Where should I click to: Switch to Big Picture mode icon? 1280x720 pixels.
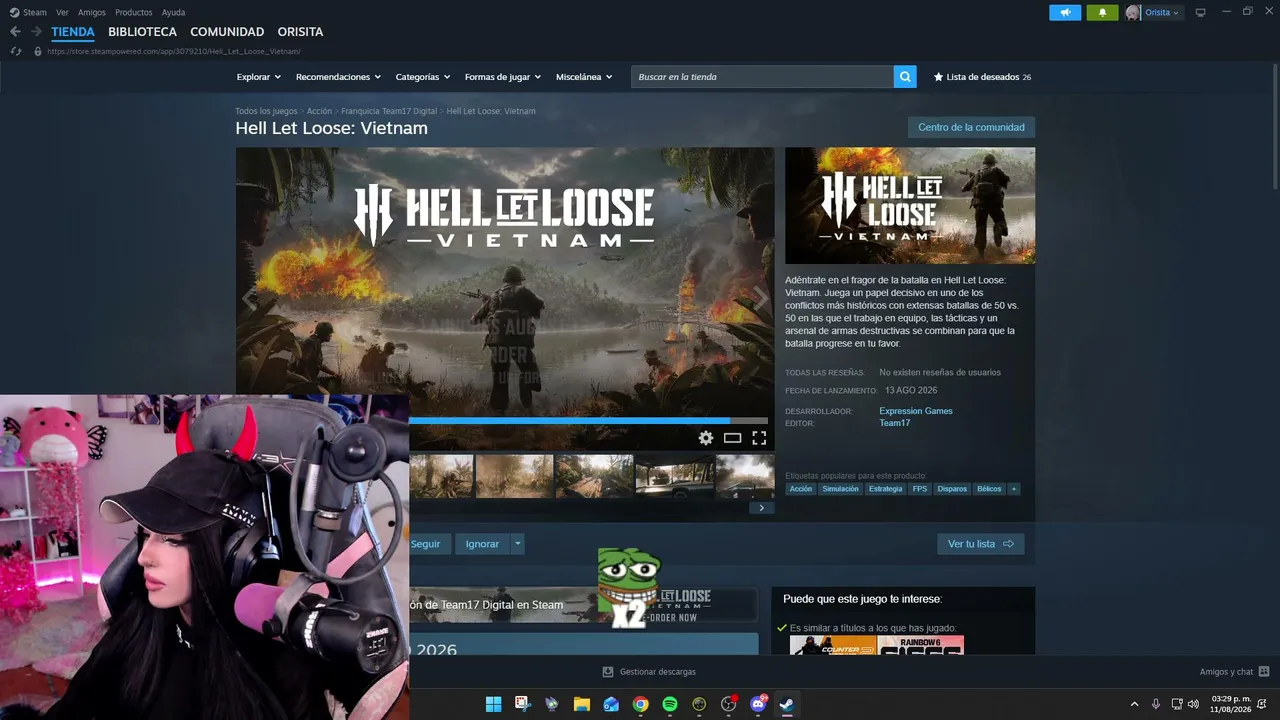(x=1200, y=13)
